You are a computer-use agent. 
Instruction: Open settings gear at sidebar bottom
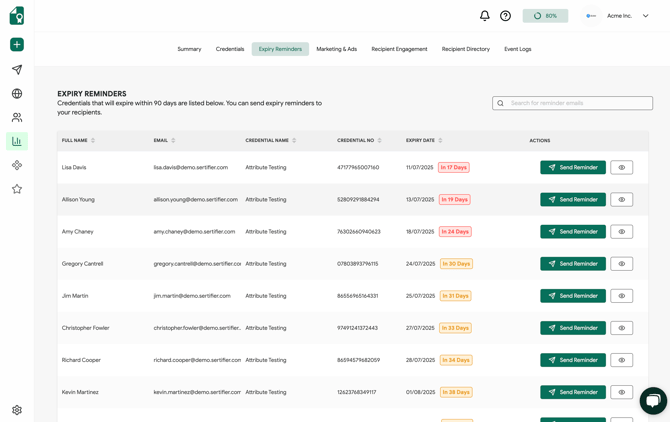(17, 410)
